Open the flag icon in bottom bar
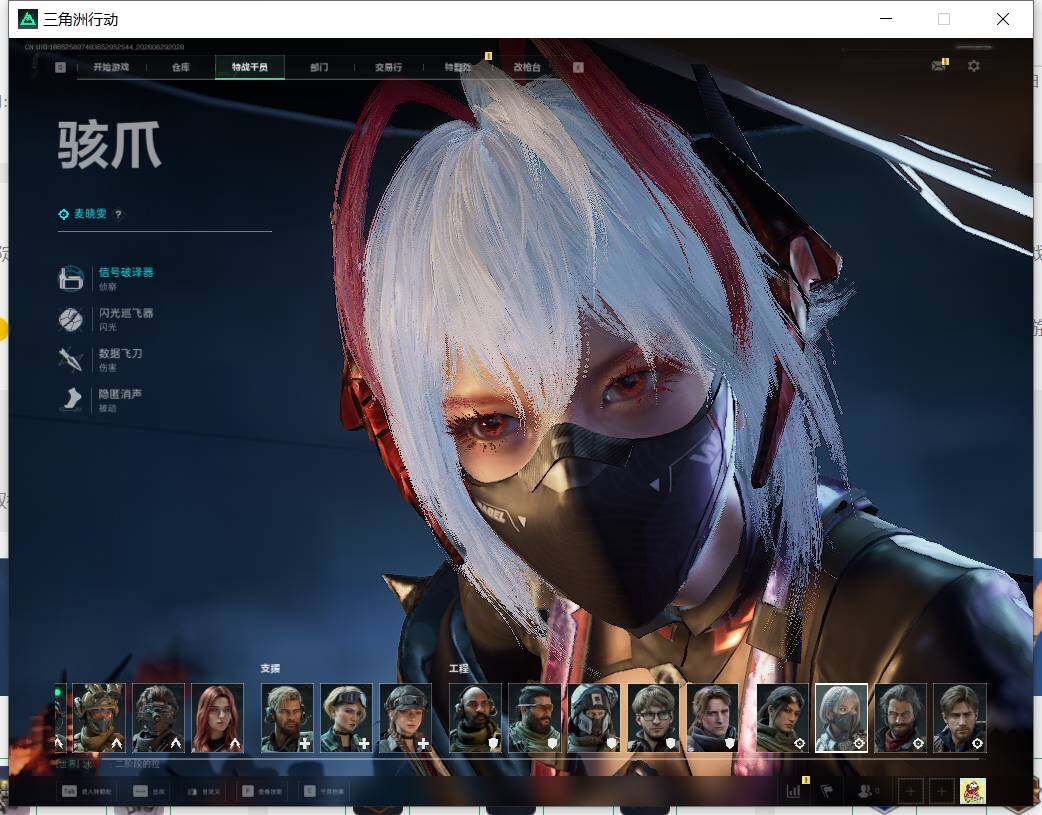The height and width of the screenshot is (815, 1042). coord(827,791)
